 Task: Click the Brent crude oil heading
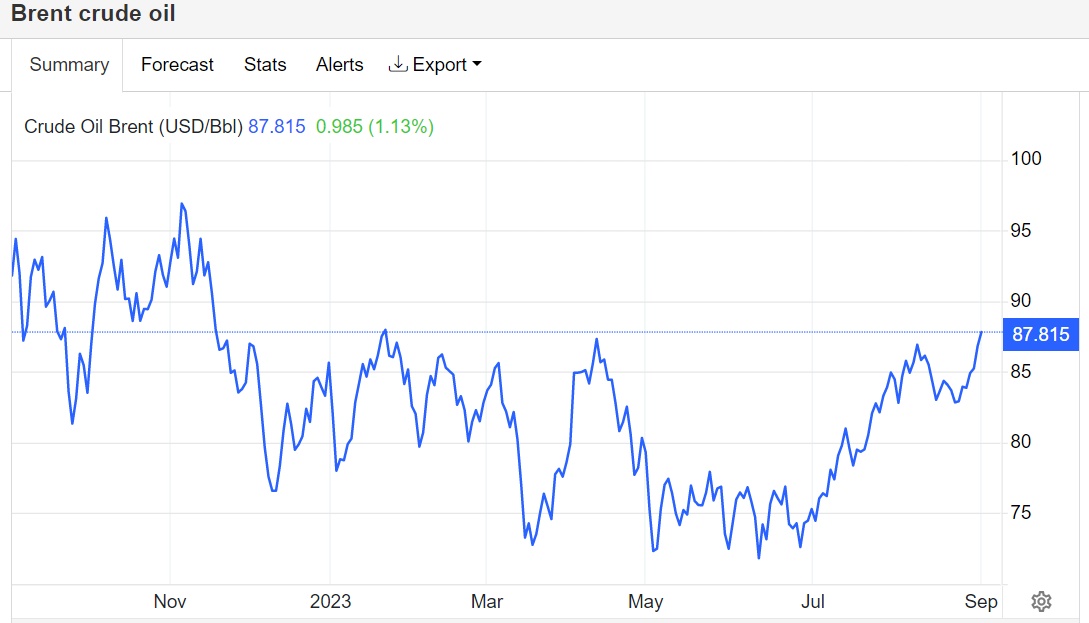click(x=93, y=13)
